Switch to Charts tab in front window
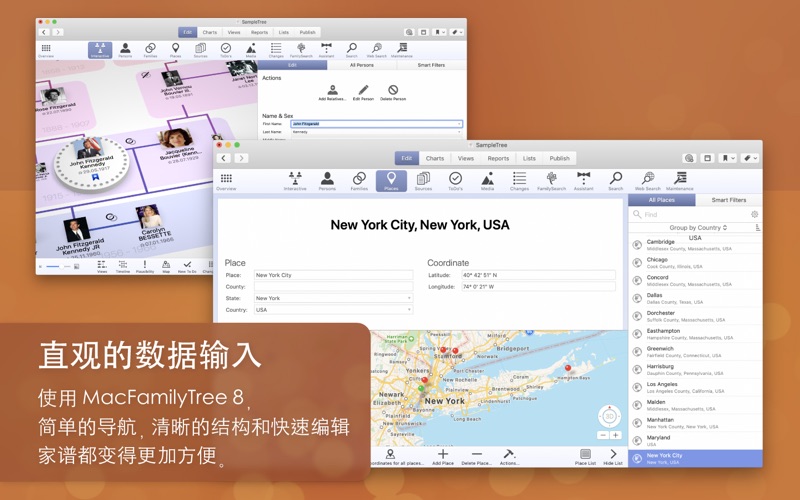The width and height of the screenshot is (800, 500). click(x=435, y=158)
